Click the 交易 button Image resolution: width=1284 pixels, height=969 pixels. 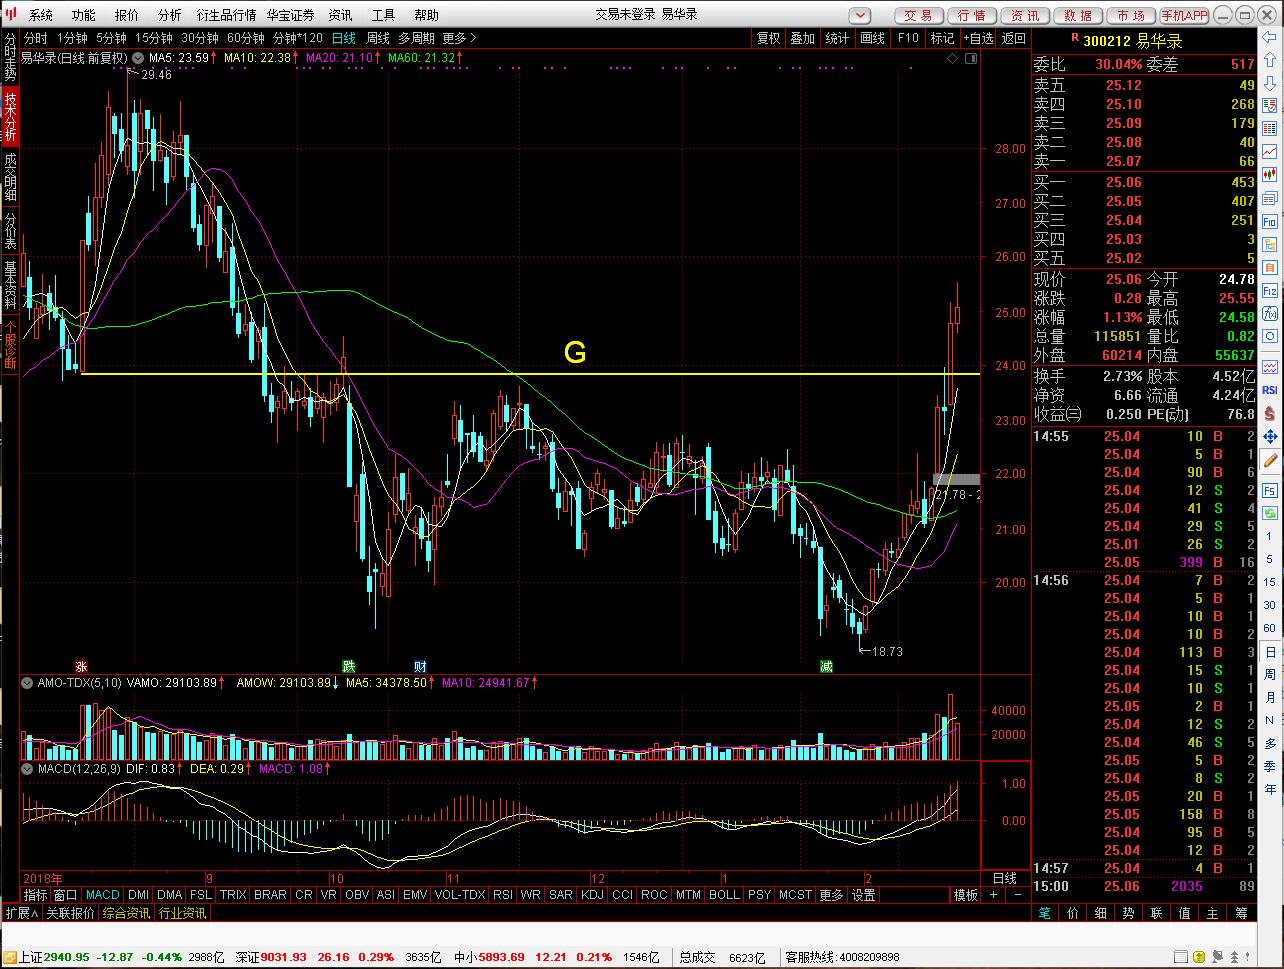point(918,15)
